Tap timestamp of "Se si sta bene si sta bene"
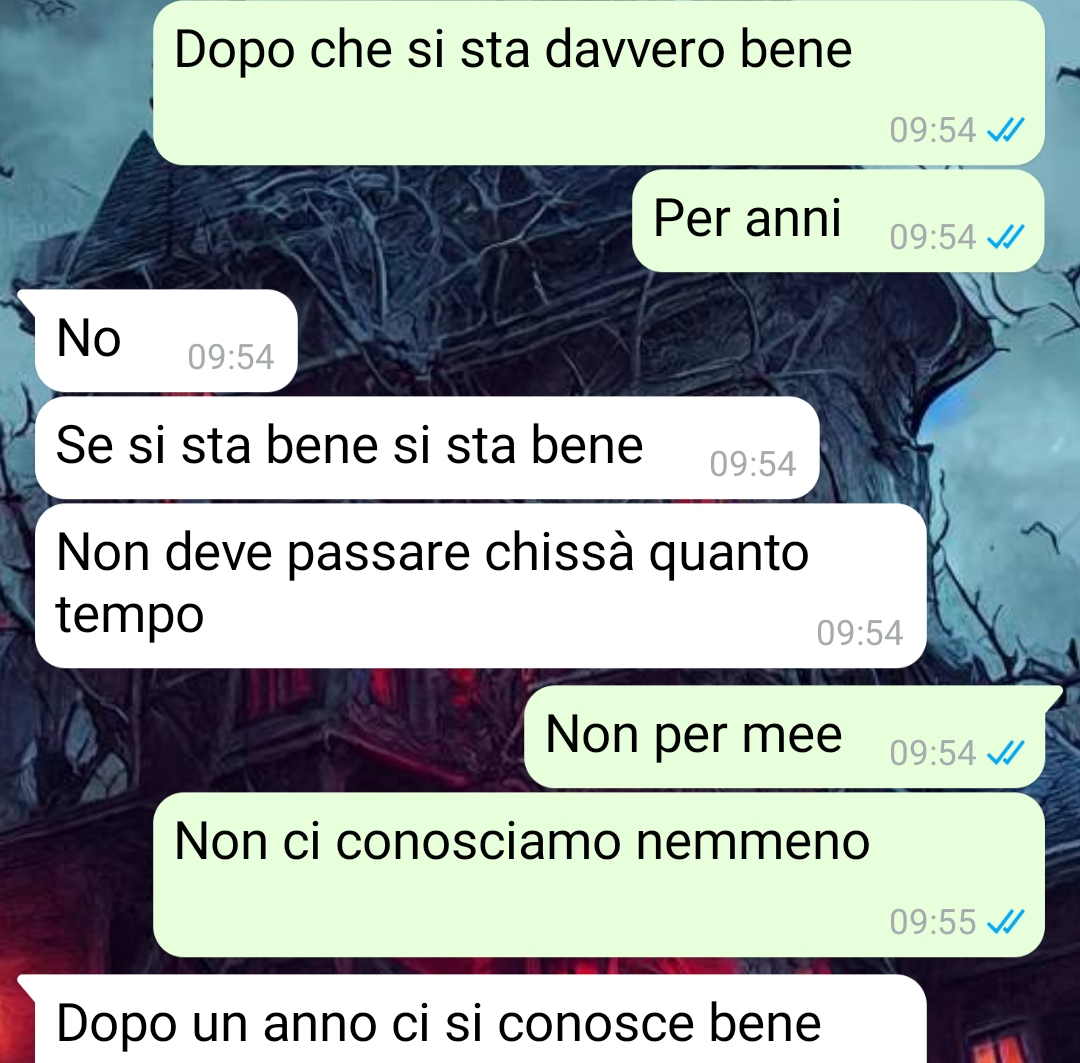Screen dimensions: 1080x1063 pos(753,464)
